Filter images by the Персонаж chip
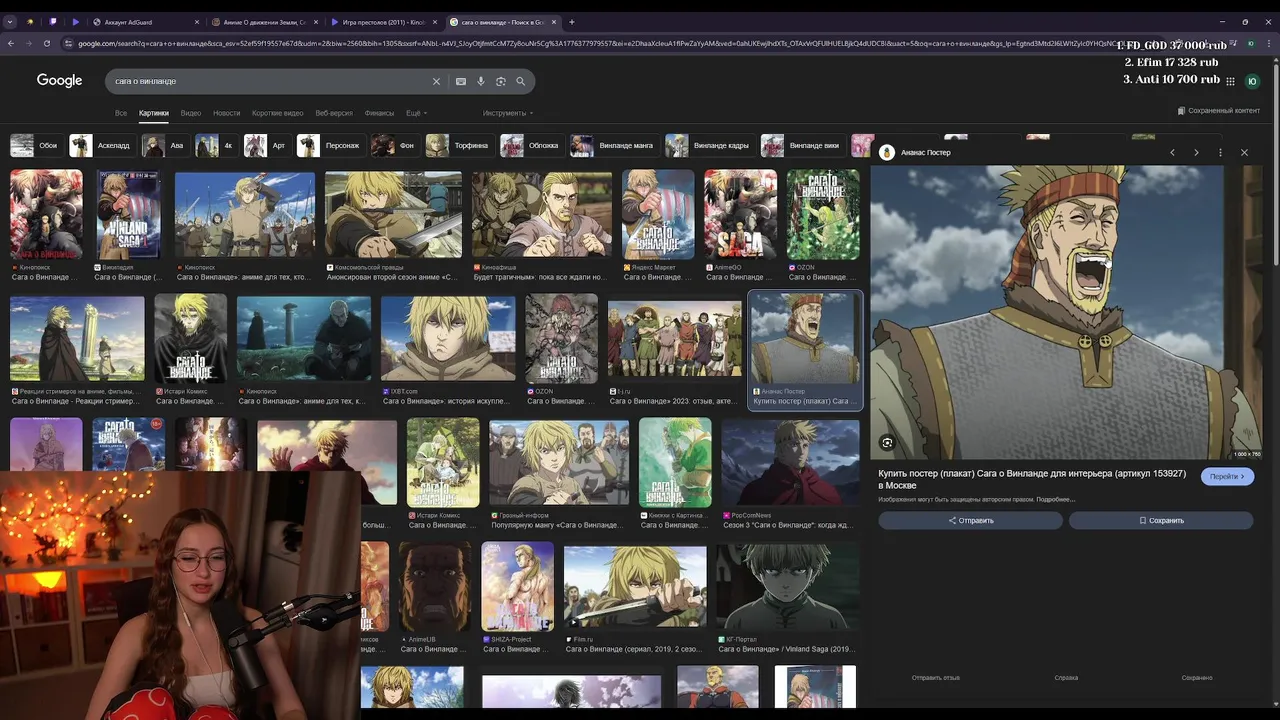The width and height of the screenshot is (1280, 720). click(x=330, y=146)
